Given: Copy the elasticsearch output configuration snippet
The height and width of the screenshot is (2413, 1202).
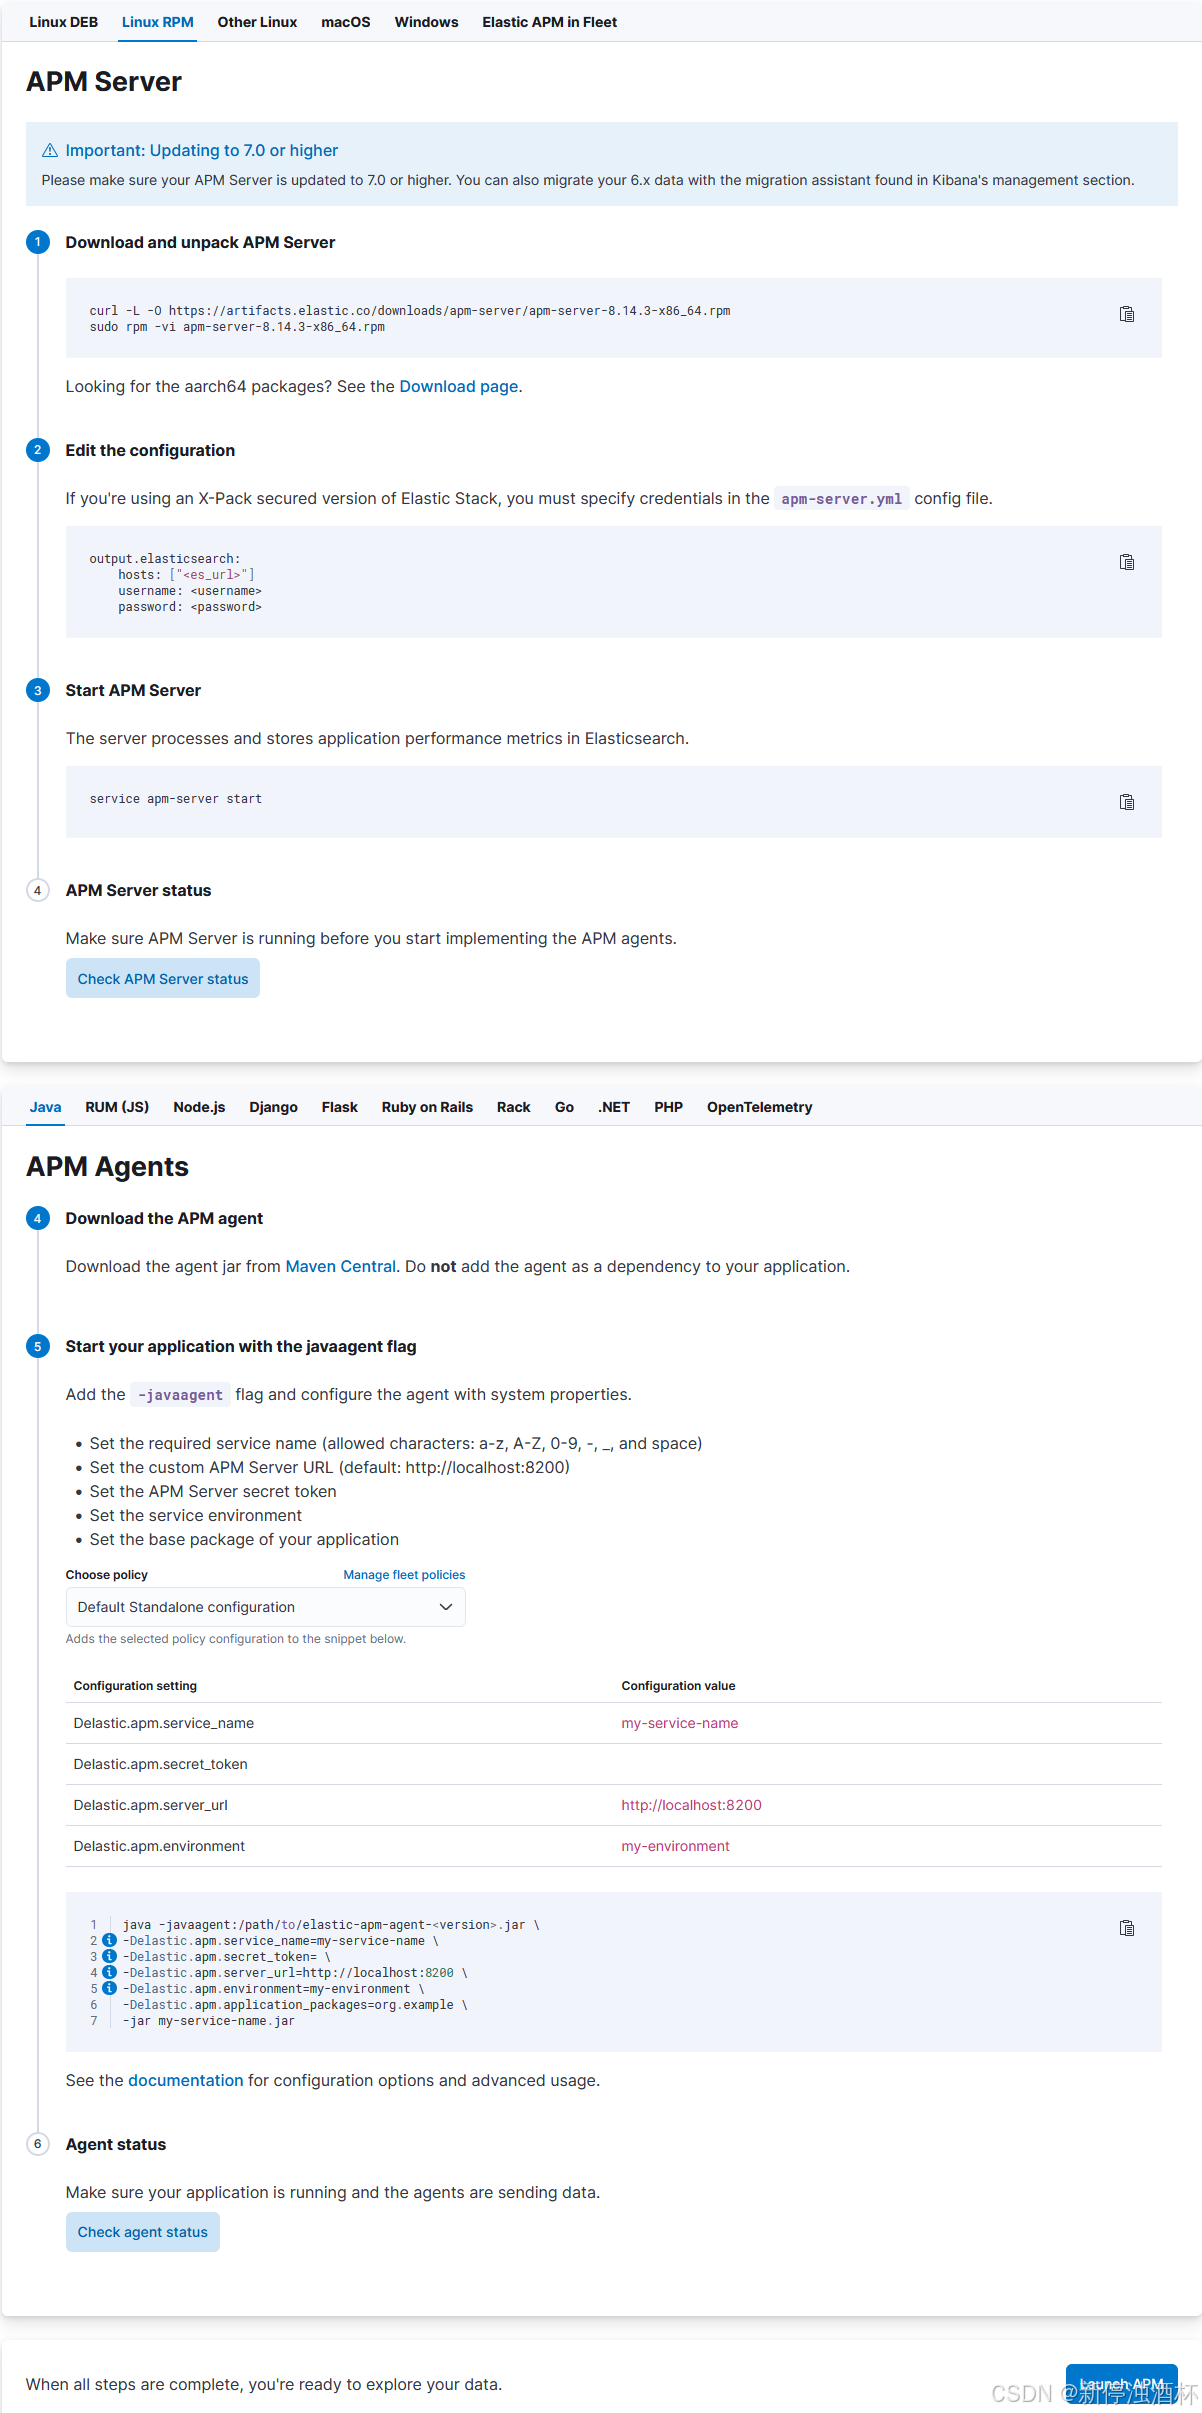Looking at the screenshot, I should coord(1127,562).
